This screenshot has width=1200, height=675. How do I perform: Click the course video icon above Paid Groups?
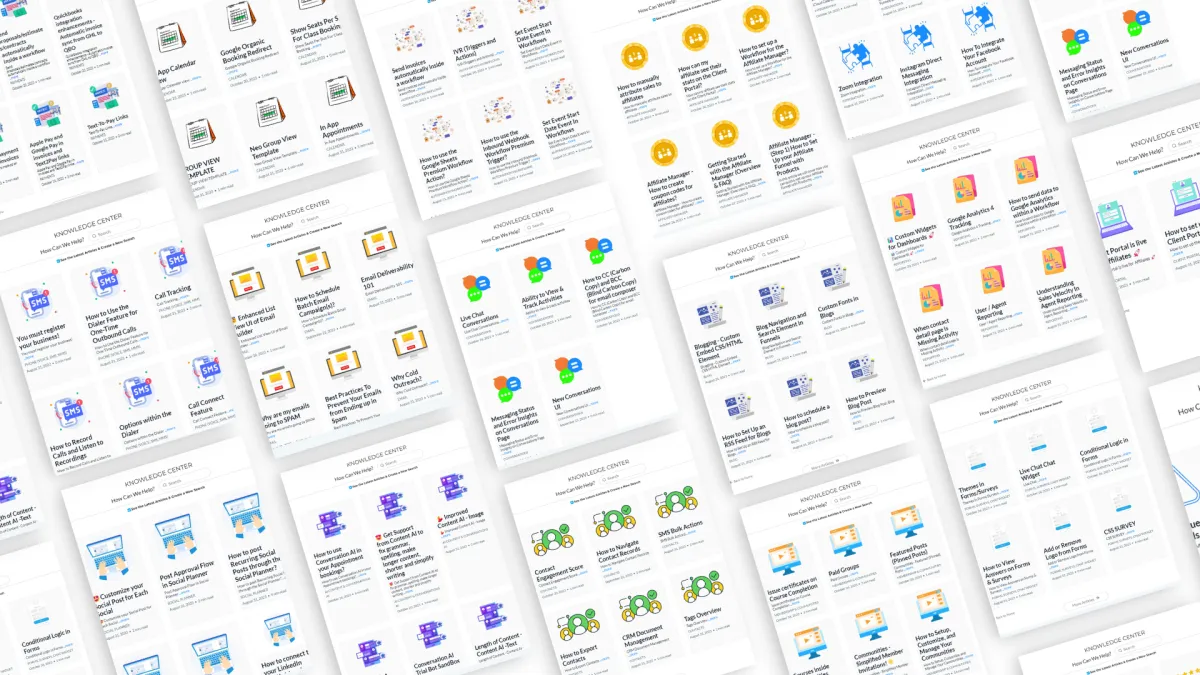(x=844, y=541)
